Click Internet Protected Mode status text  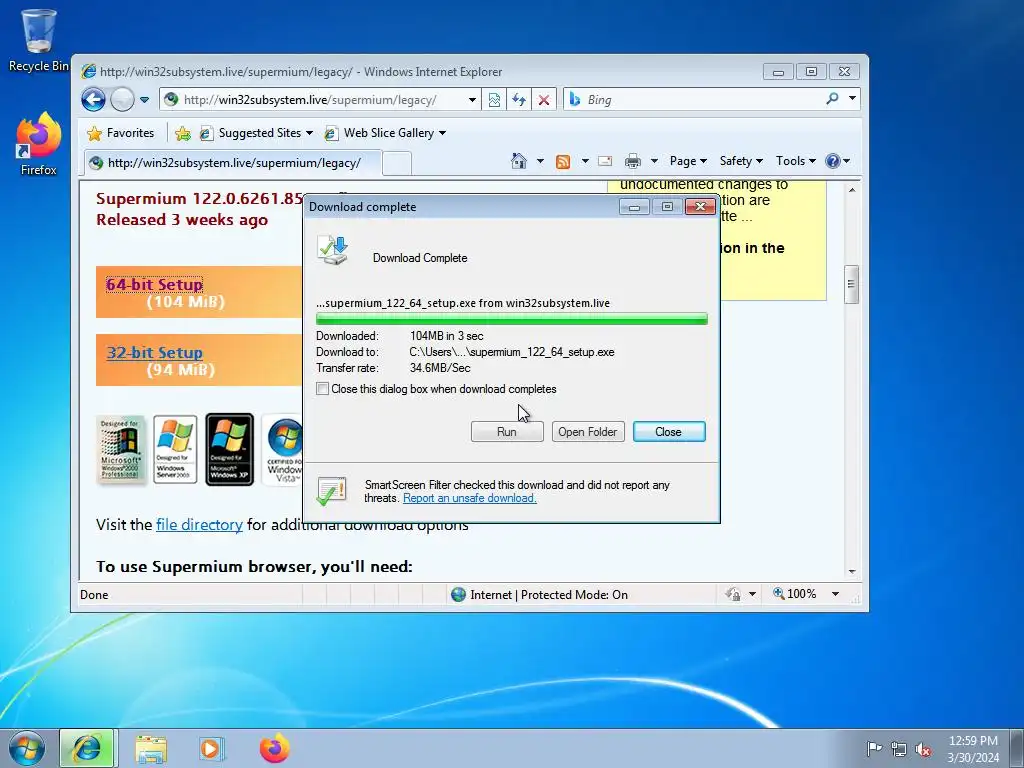coord(549,595)
